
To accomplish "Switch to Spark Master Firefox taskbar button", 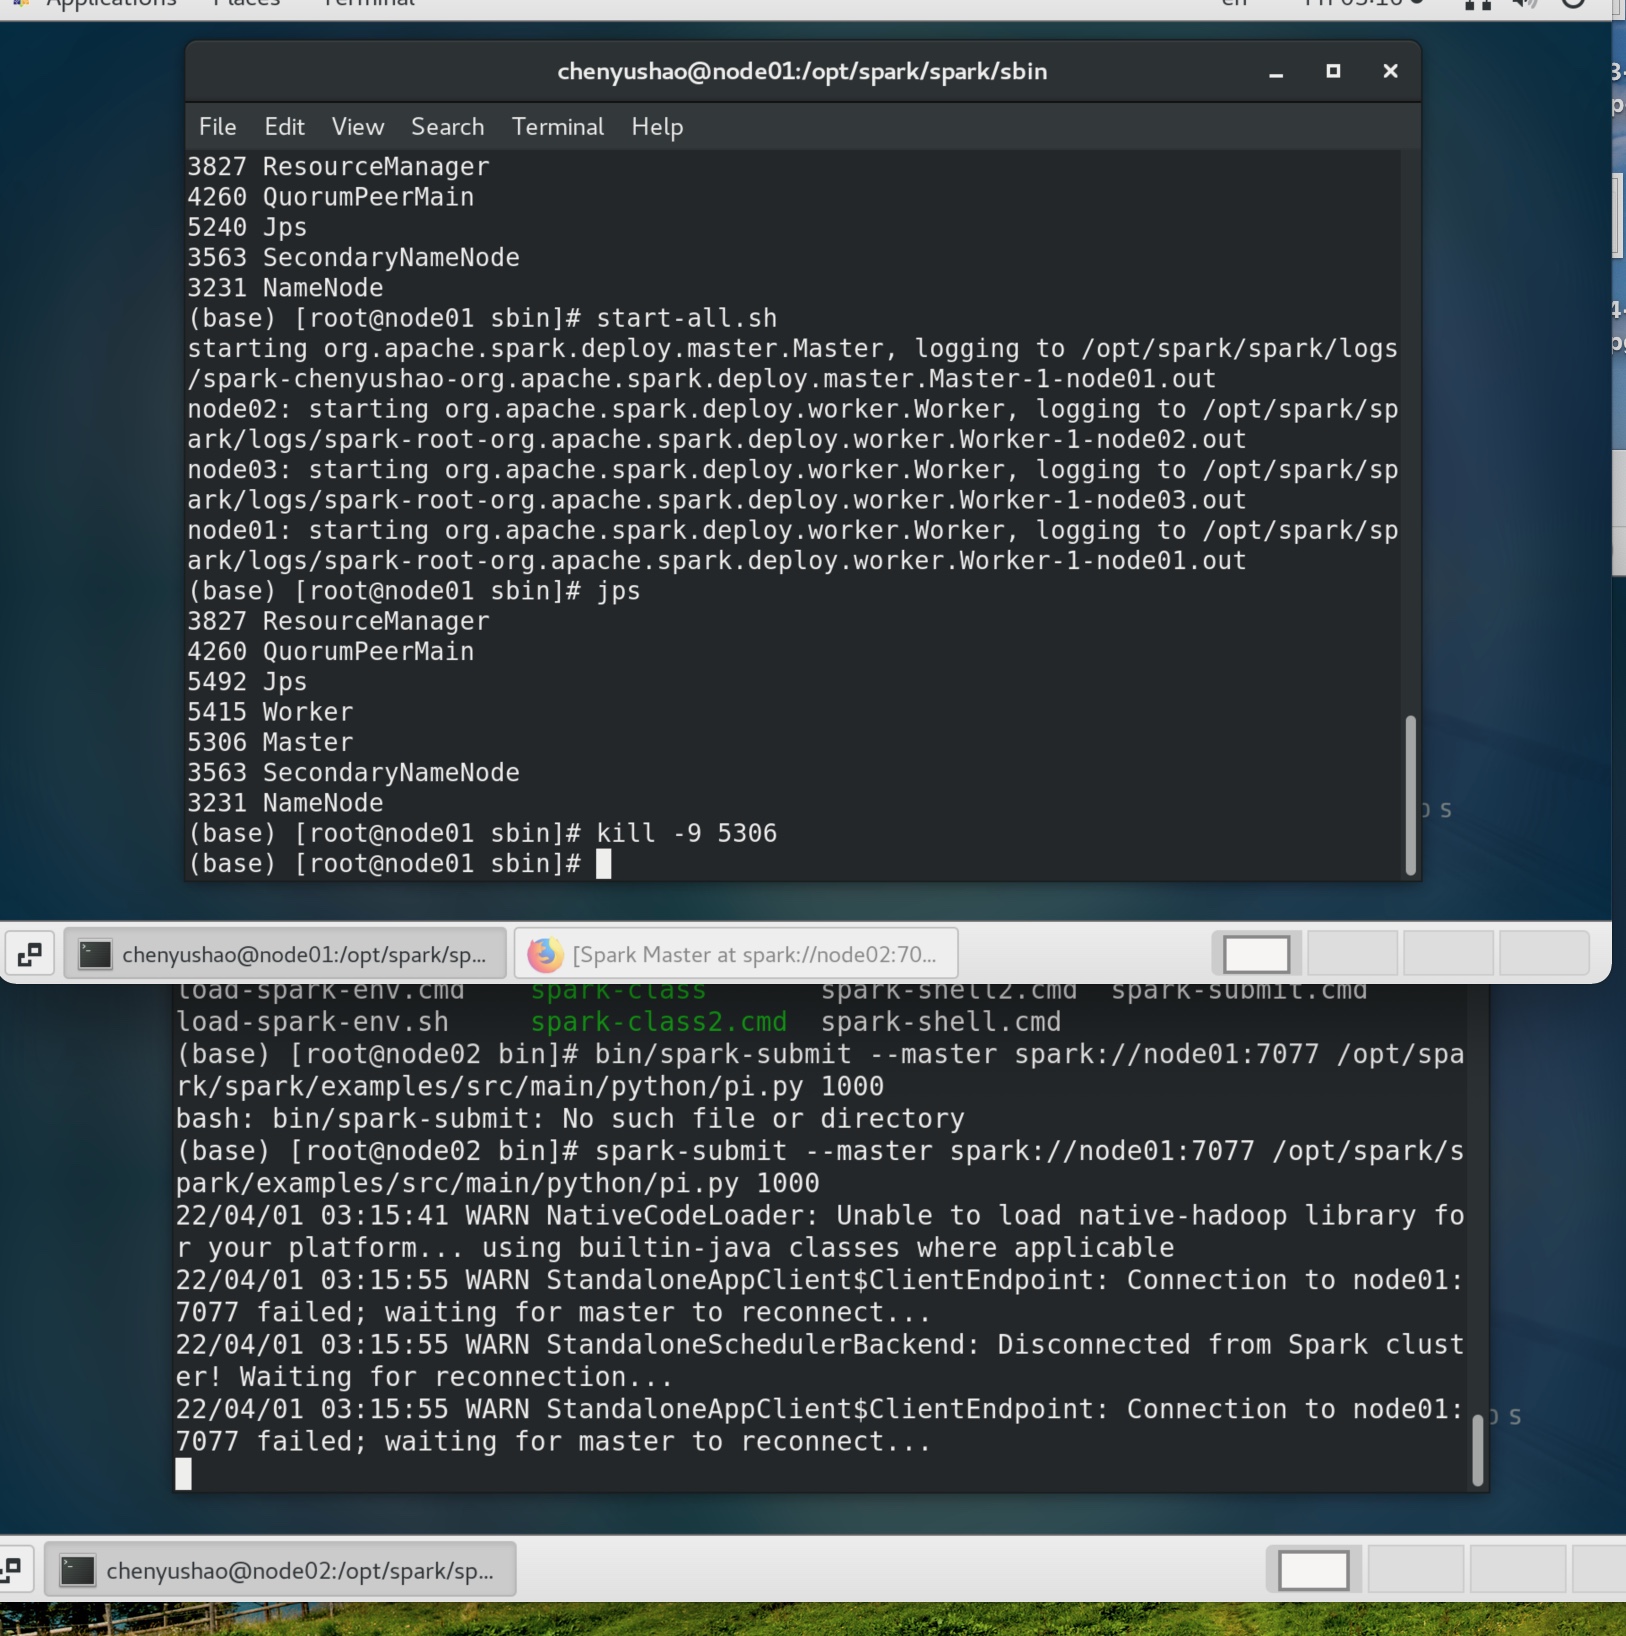I will (x=736, y=954).
